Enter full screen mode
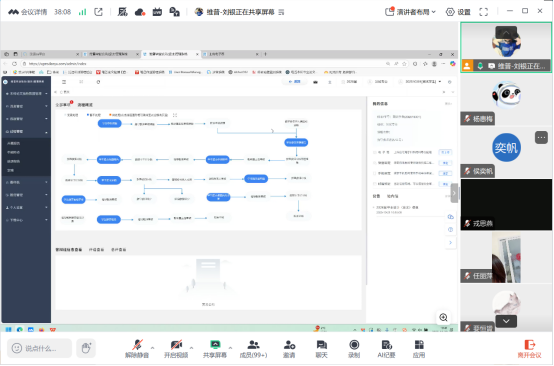554x366 pixels. (x=483, y=12)
